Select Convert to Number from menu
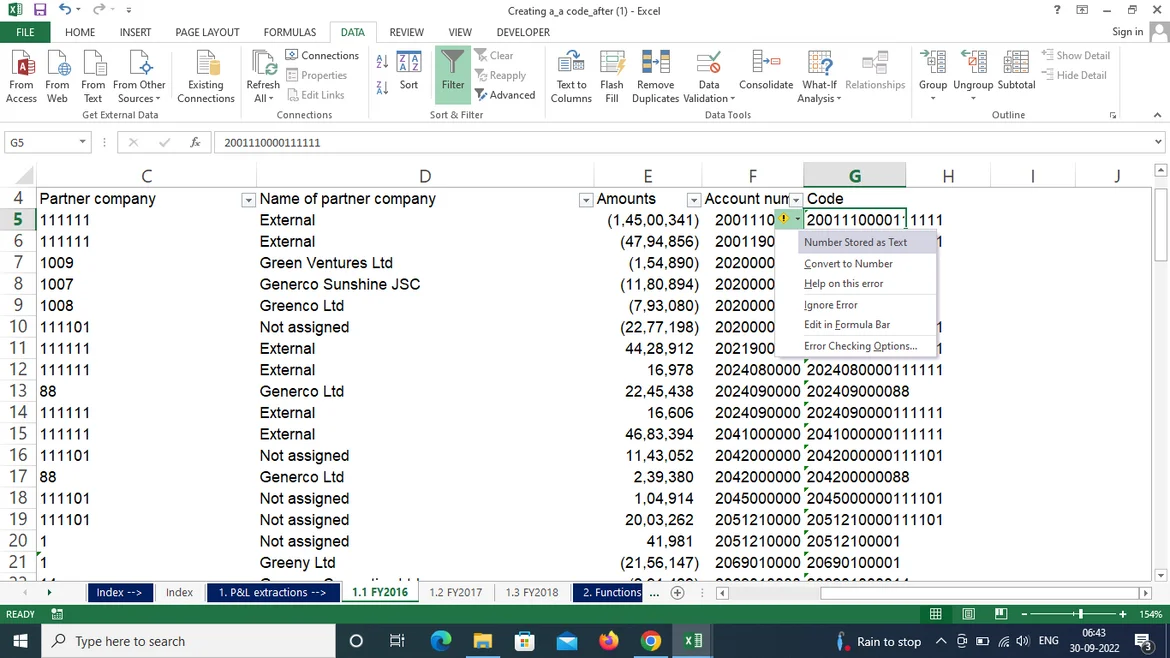Viewport: 1170px width, 658px height. click(x=848, y=264)
